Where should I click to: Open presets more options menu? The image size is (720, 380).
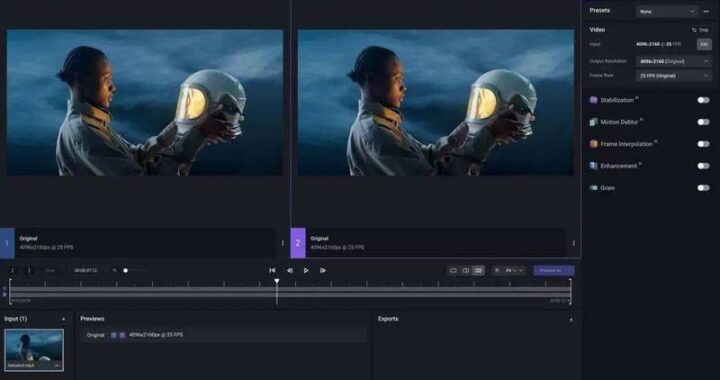coord(706,11)
